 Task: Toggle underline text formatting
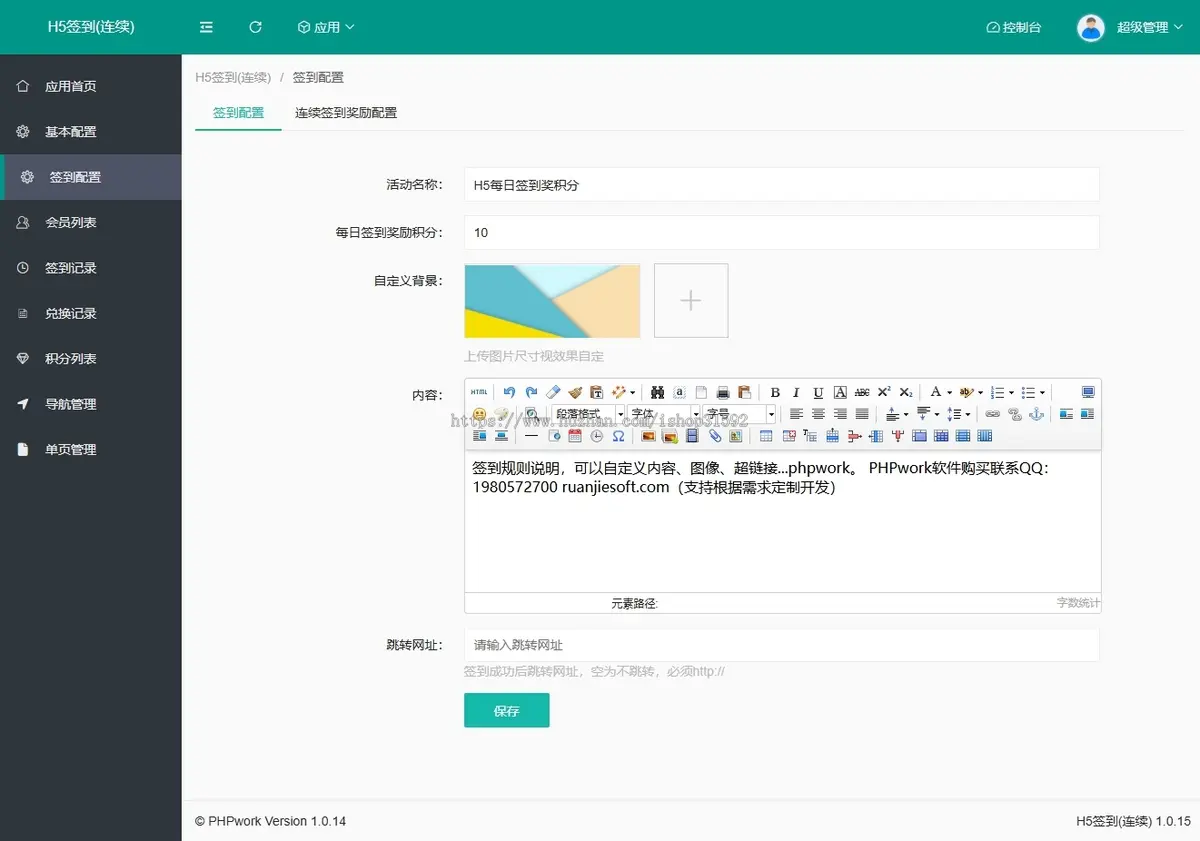click(x=818, y=393)
